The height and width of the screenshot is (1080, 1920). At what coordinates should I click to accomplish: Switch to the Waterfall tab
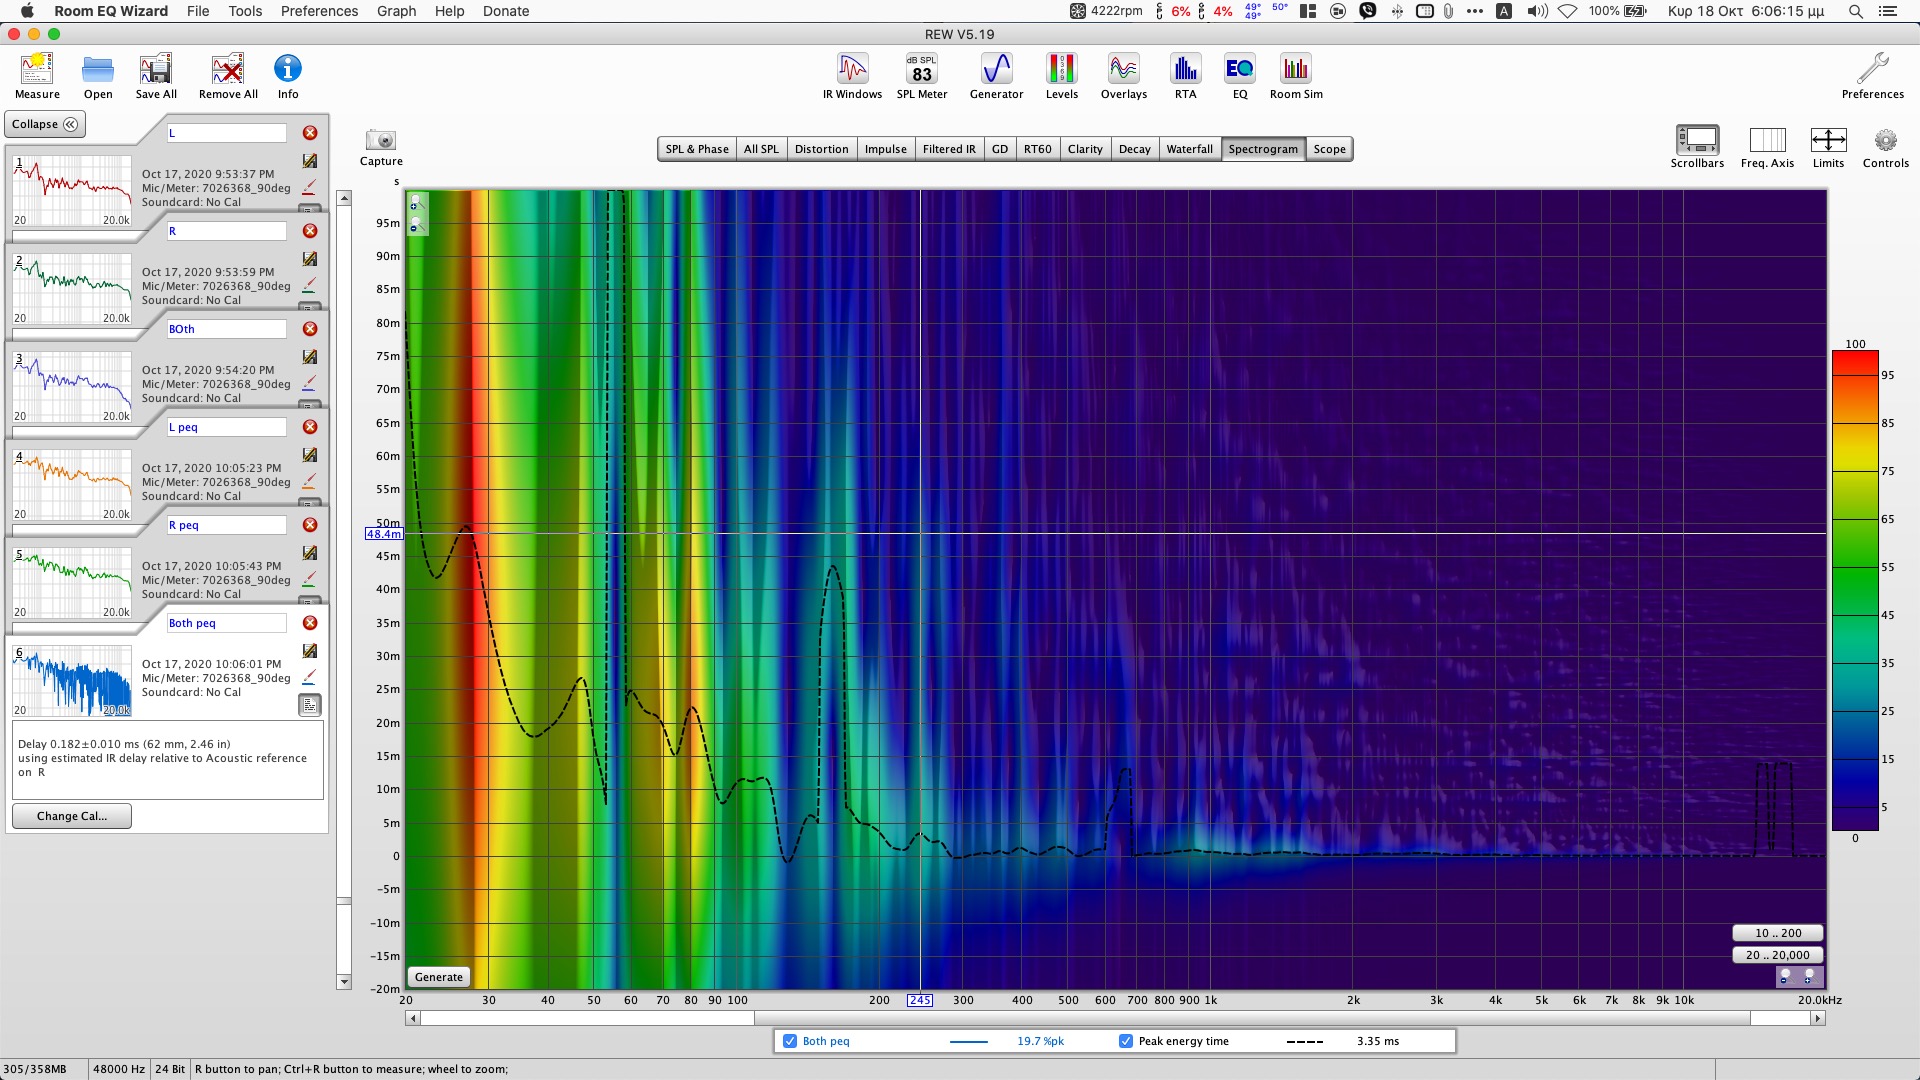[x=1189, y=149]
